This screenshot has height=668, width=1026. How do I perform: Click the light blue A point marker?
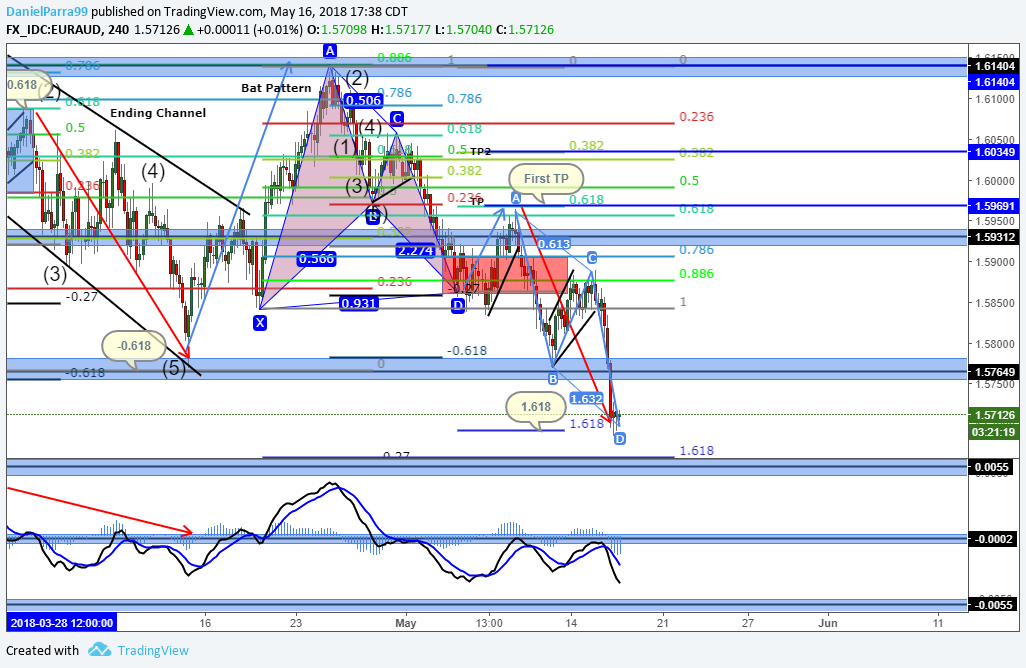(516, 198)
